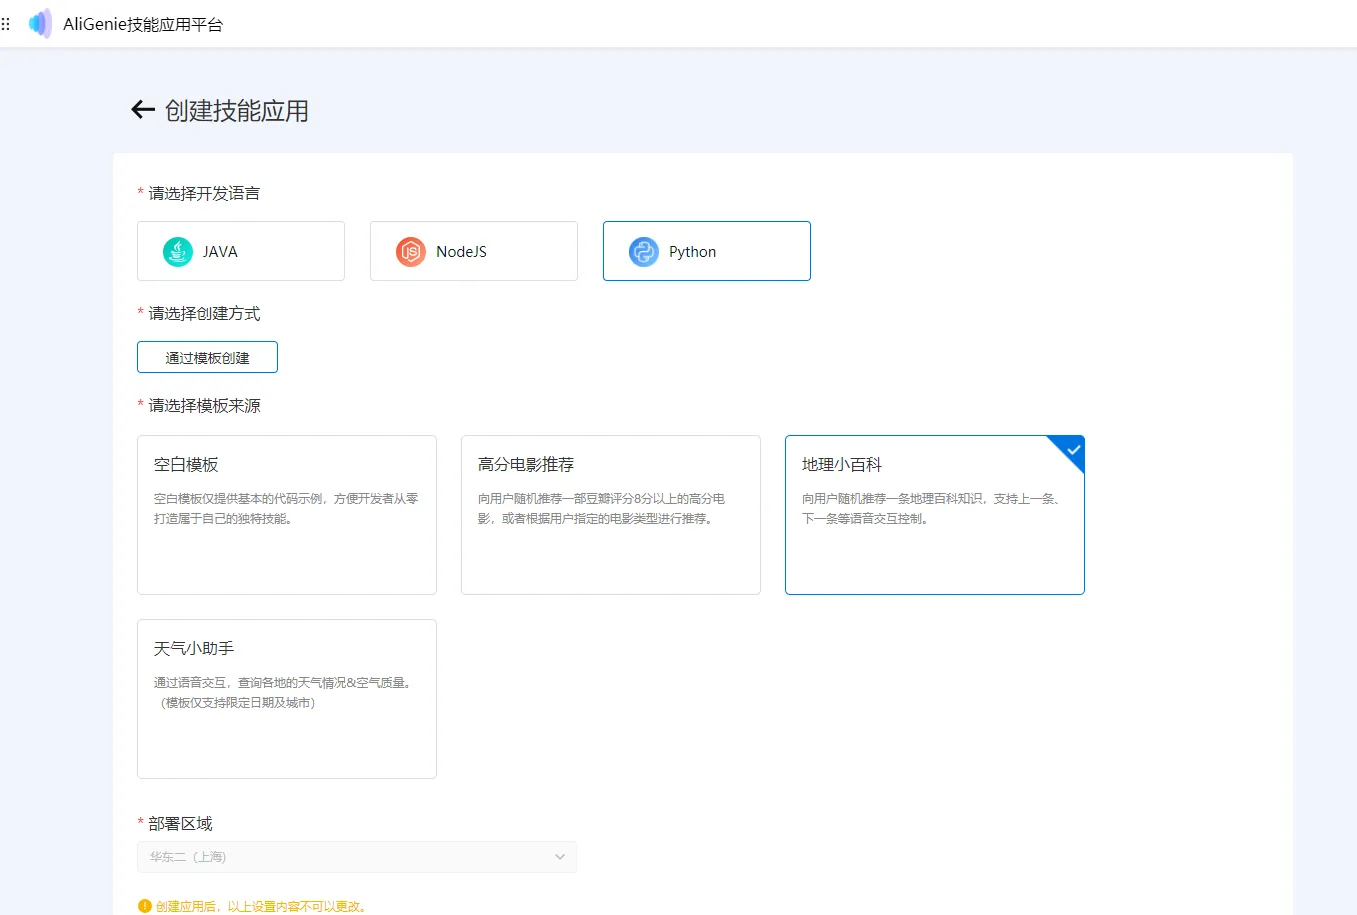The image size is (1357, 915).
Task: Select JAVA as development language
Action: [241, 251]
